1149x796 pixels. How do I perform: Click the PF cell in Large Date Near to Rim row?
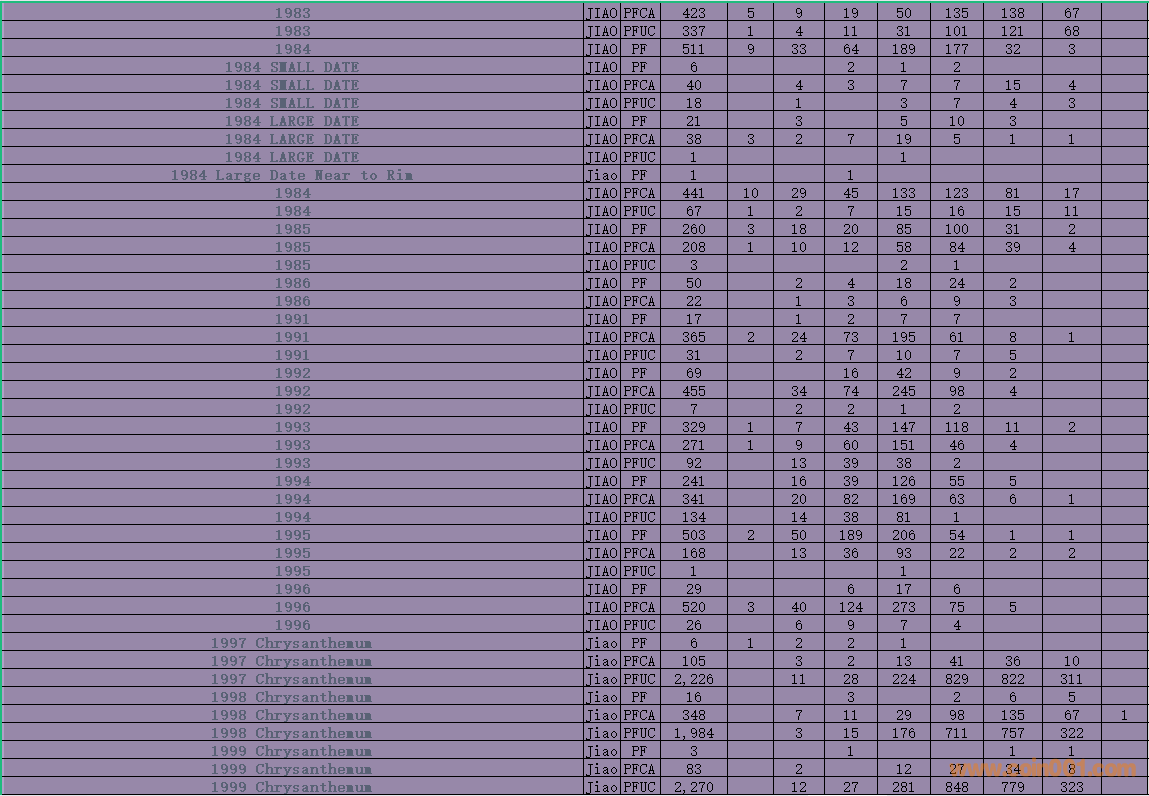640,175
